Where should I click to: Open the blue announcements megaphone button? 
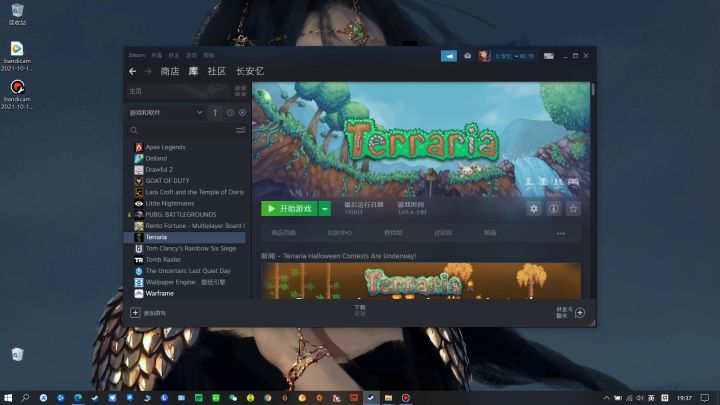449,56
